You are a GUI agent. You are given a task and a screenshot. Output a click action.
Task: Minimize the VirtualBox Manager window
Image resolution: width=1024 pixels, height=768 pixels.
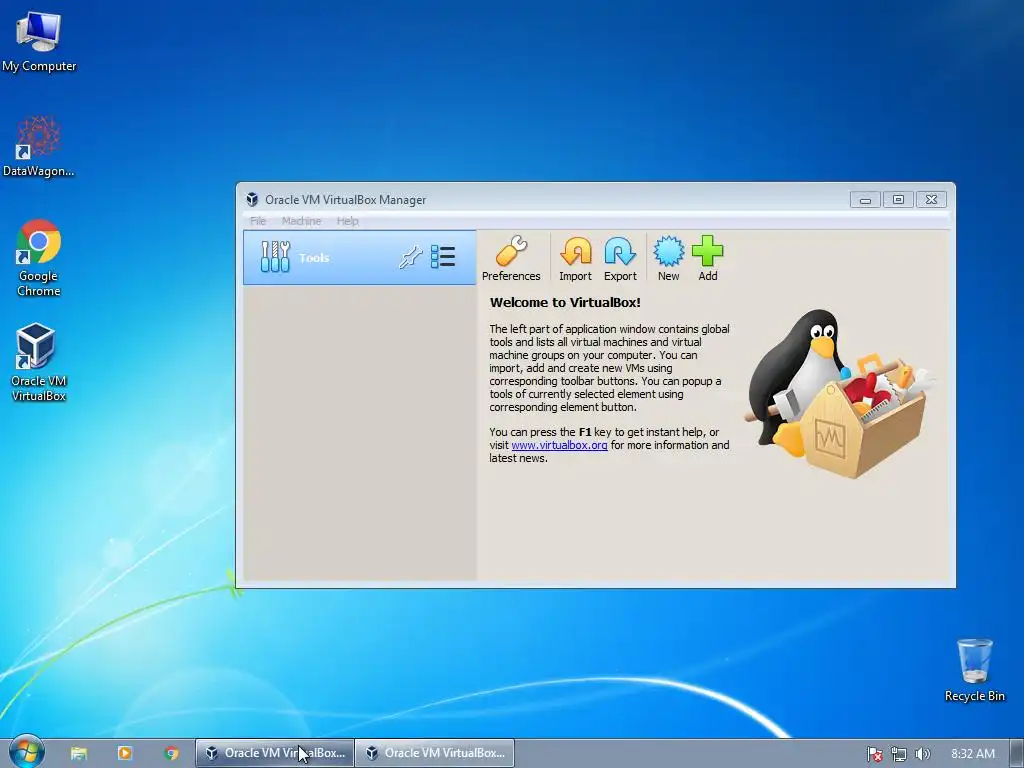click(x=865, y=200)
